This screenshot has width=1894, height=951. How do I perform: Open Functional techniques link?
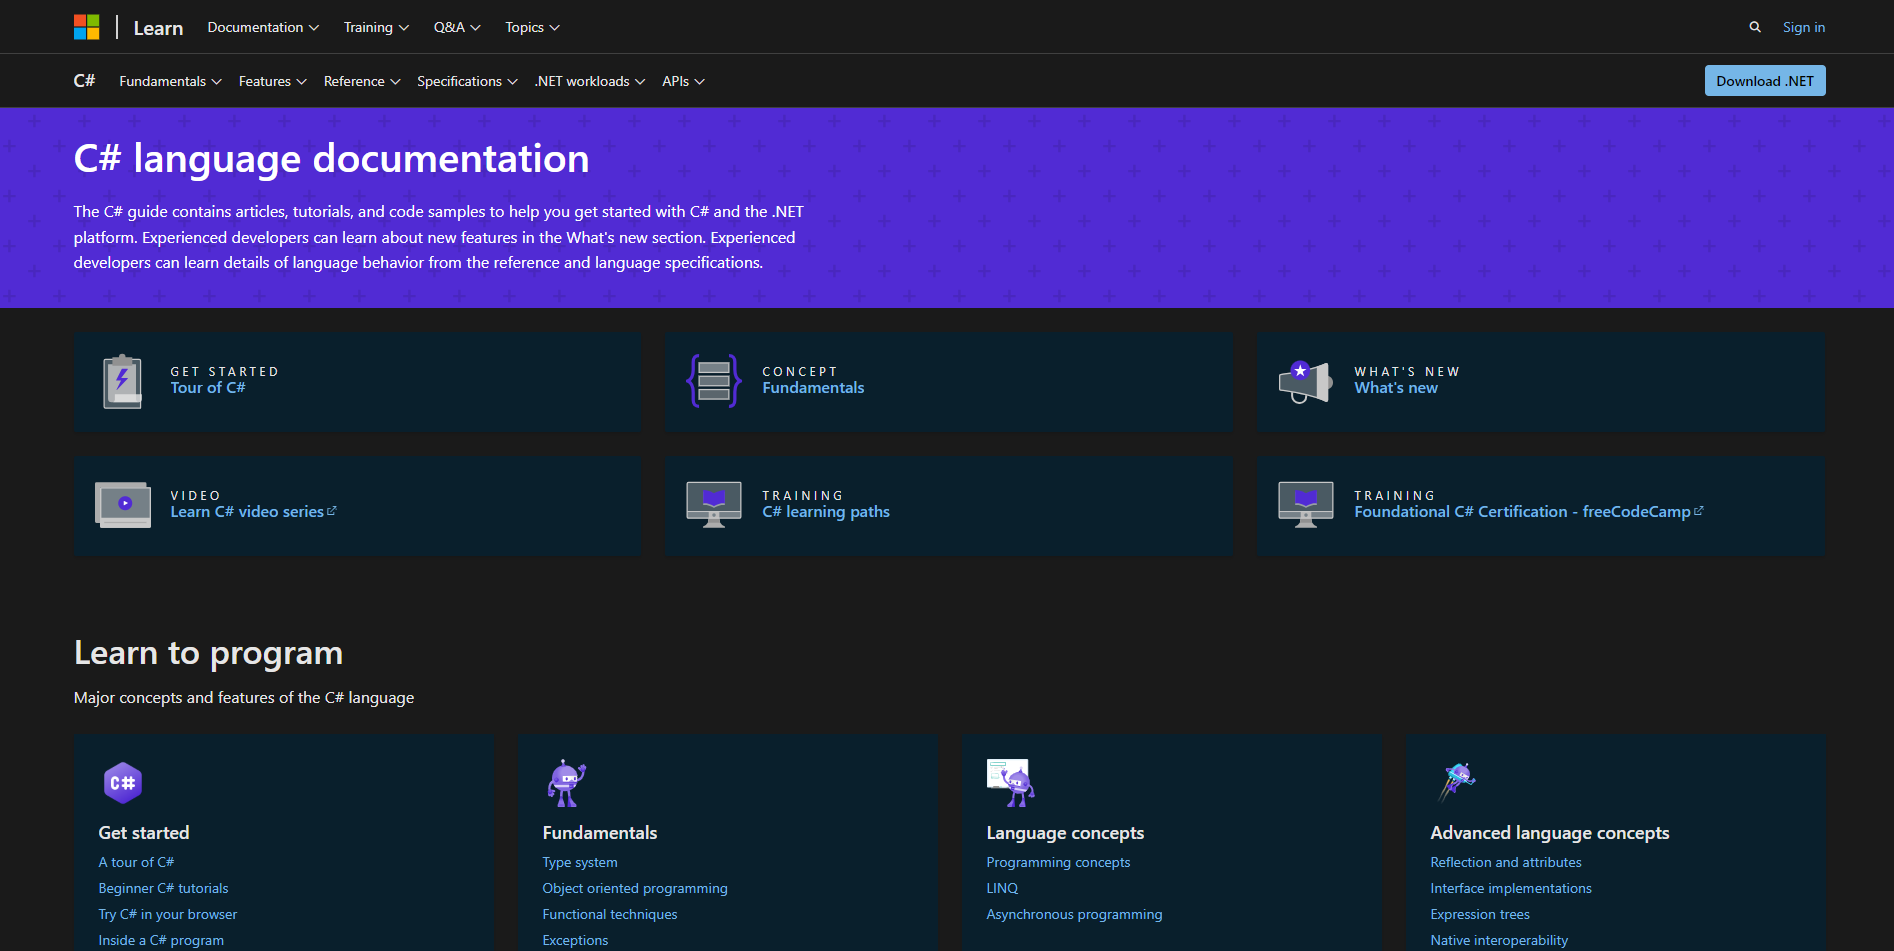click(610, 914)
